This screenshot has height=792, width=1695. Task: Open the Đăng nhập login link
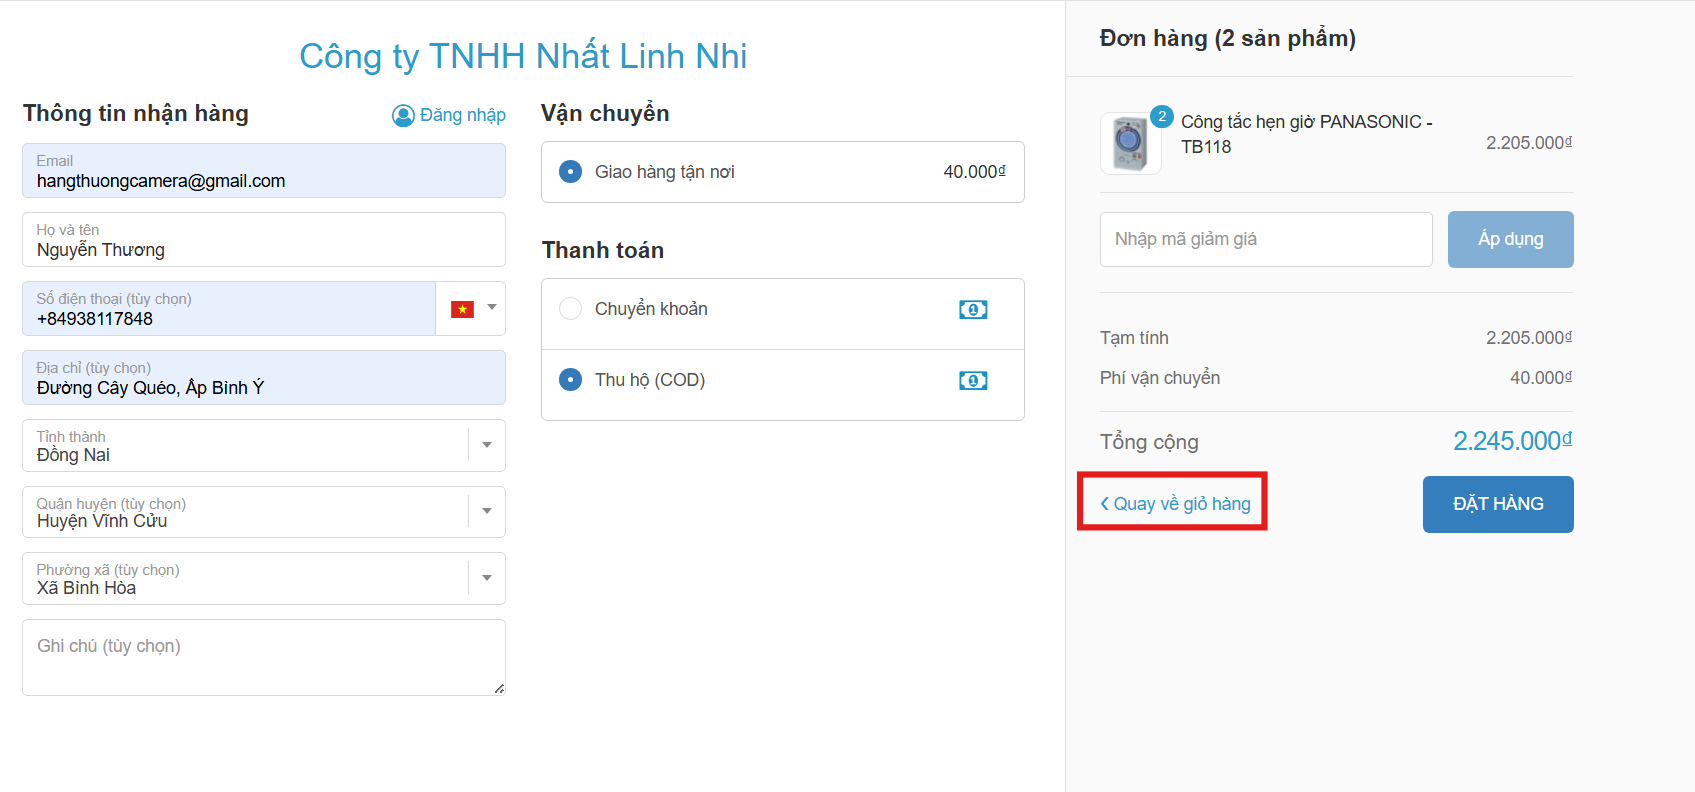pyautogui.click(x=462, y=115)
